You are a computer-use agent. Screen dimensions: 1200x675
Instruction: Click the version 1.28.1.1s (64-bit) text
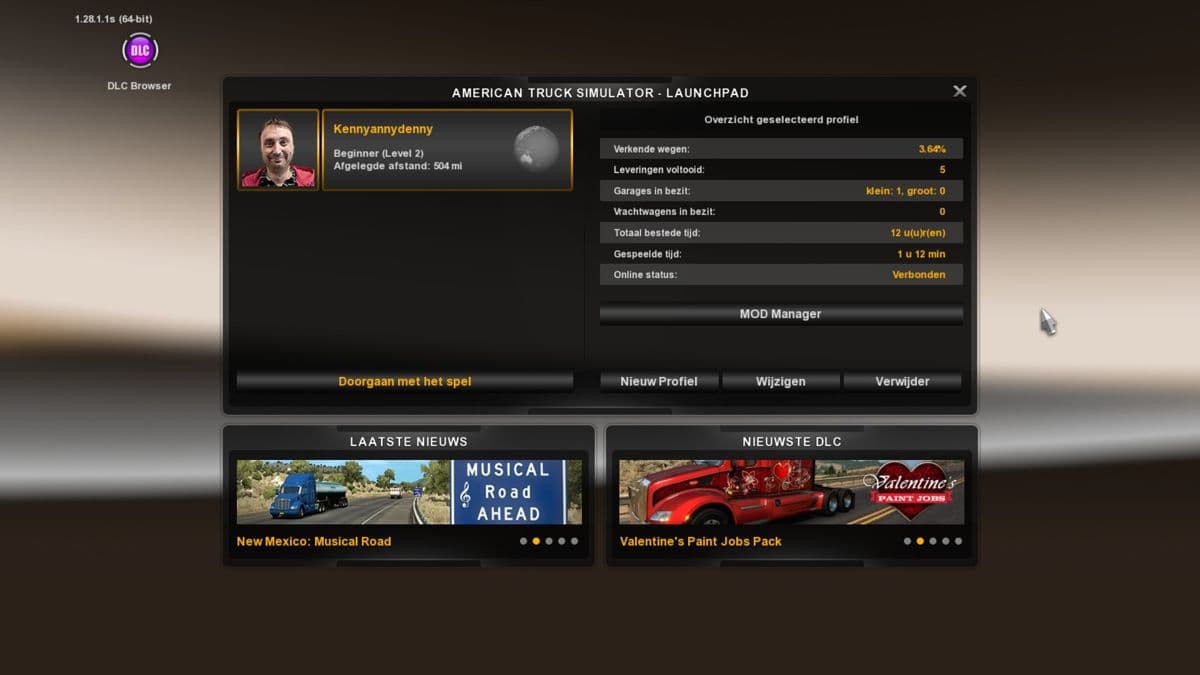[x=114, y=19]
